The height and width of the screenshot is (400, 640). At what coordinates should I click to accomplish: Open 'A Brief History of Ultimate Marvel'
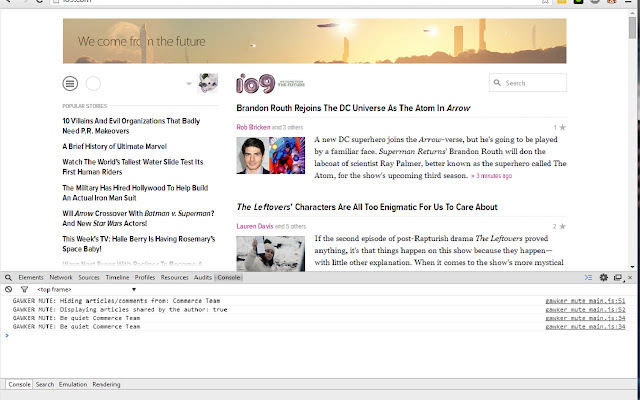(x=114, y=146)
